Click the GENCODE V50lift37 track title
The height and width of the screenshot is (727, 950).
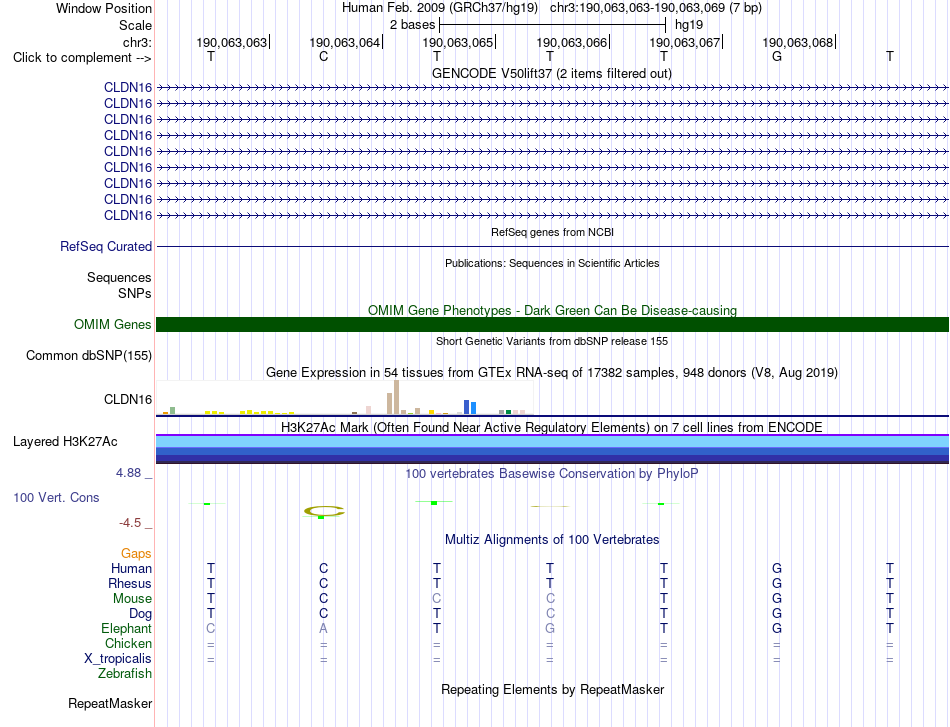pyautogui.click(x=551, y=73)
